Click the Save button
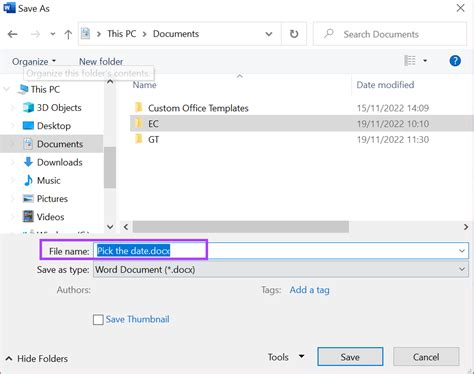Viewport: 474px width, 374px height. point(350,357)
